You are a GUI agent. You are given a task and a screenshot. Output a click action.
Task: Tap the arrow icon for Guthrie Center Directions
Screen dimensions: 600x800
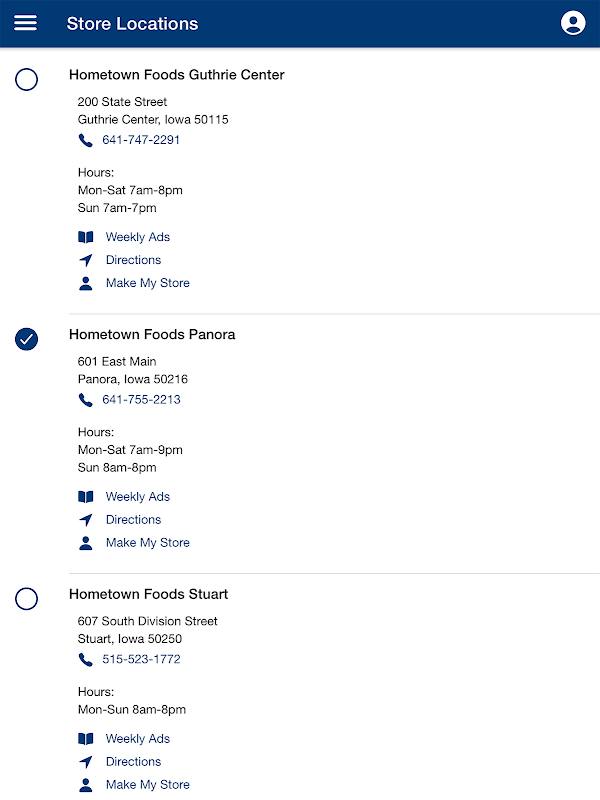tap(86, 260)
